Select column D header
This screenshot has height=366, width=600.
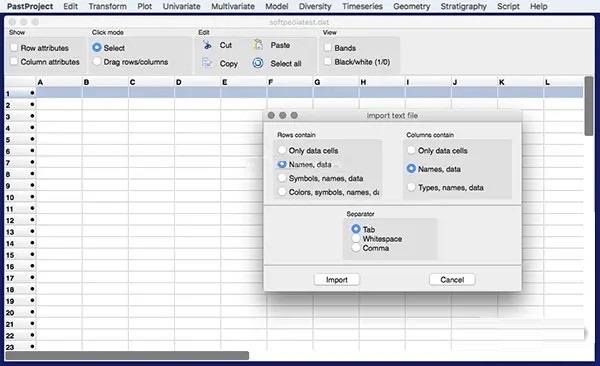(197, 82)
